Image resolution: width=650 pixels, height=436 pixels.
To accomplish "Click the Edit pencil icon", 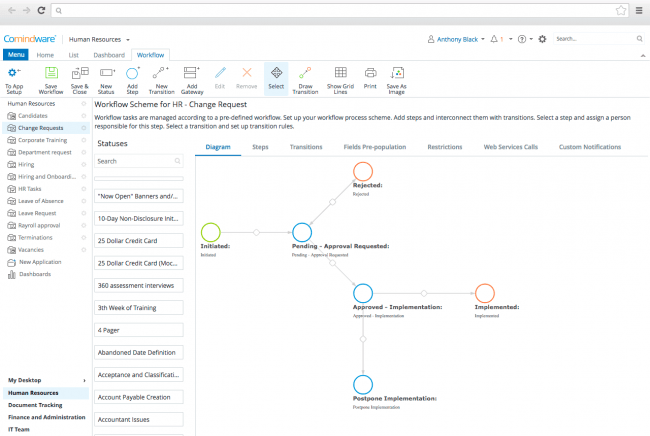I will pyautogui.click(x=220, y=73).
